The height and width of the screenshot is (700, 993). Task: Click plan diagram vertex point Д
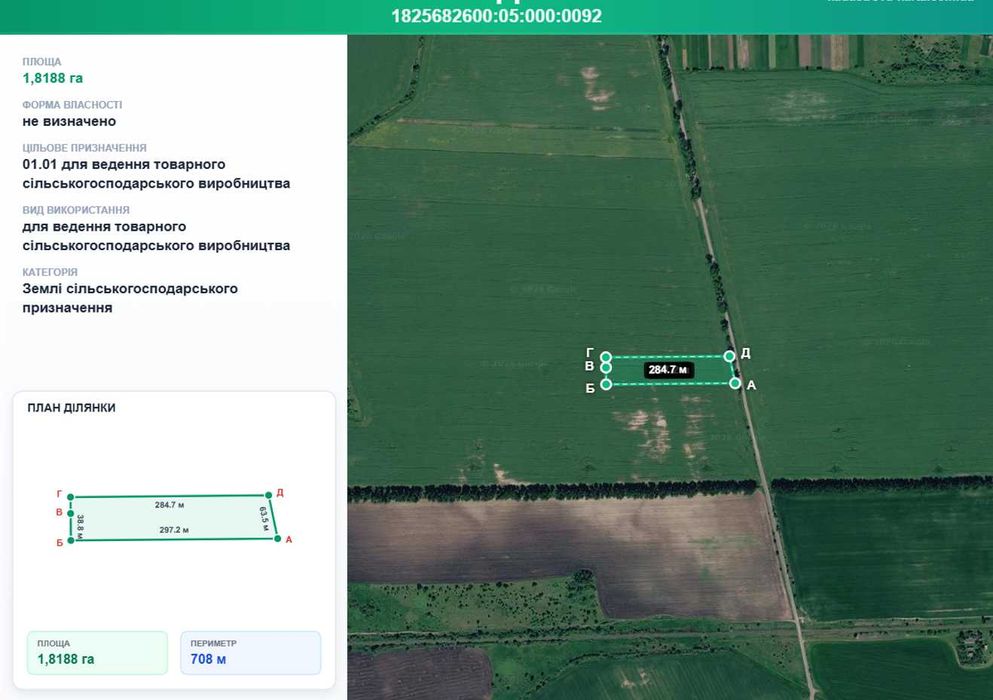(269, 495)
